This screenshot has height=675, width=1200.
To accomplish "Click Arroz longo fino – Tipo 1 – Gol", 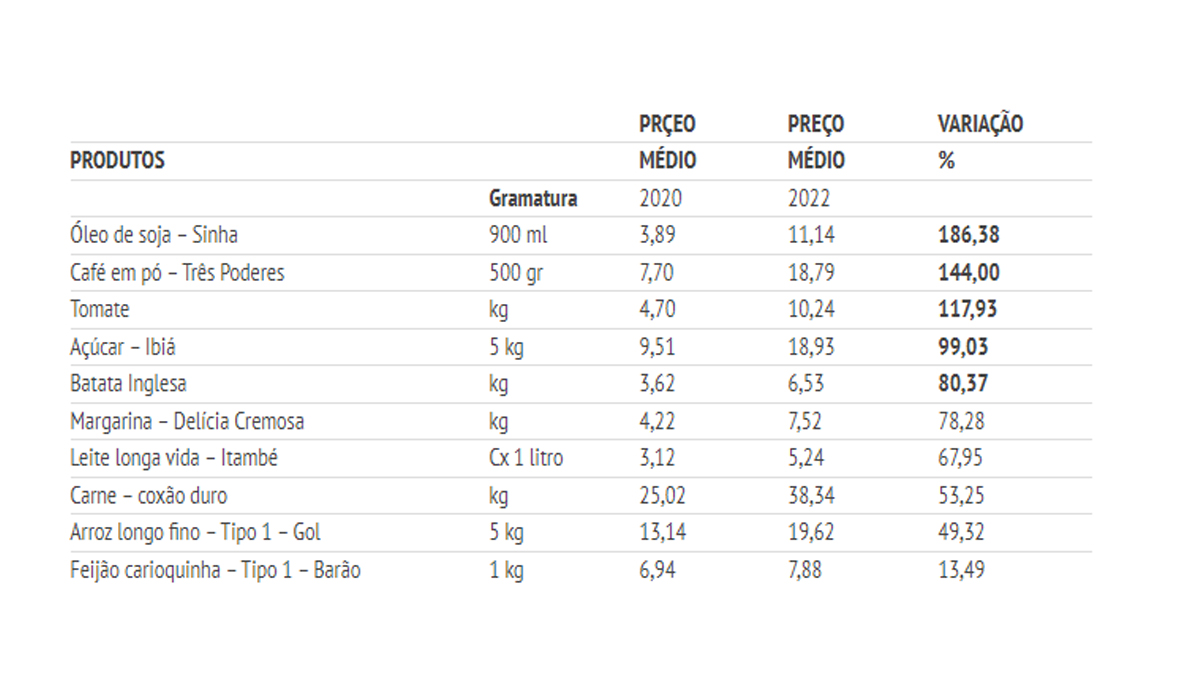I will (195, 533).
